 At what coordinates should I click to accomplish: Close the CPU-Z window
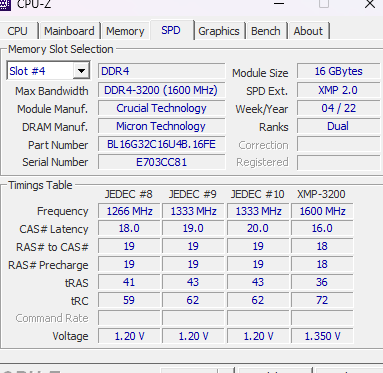point(370,4)
